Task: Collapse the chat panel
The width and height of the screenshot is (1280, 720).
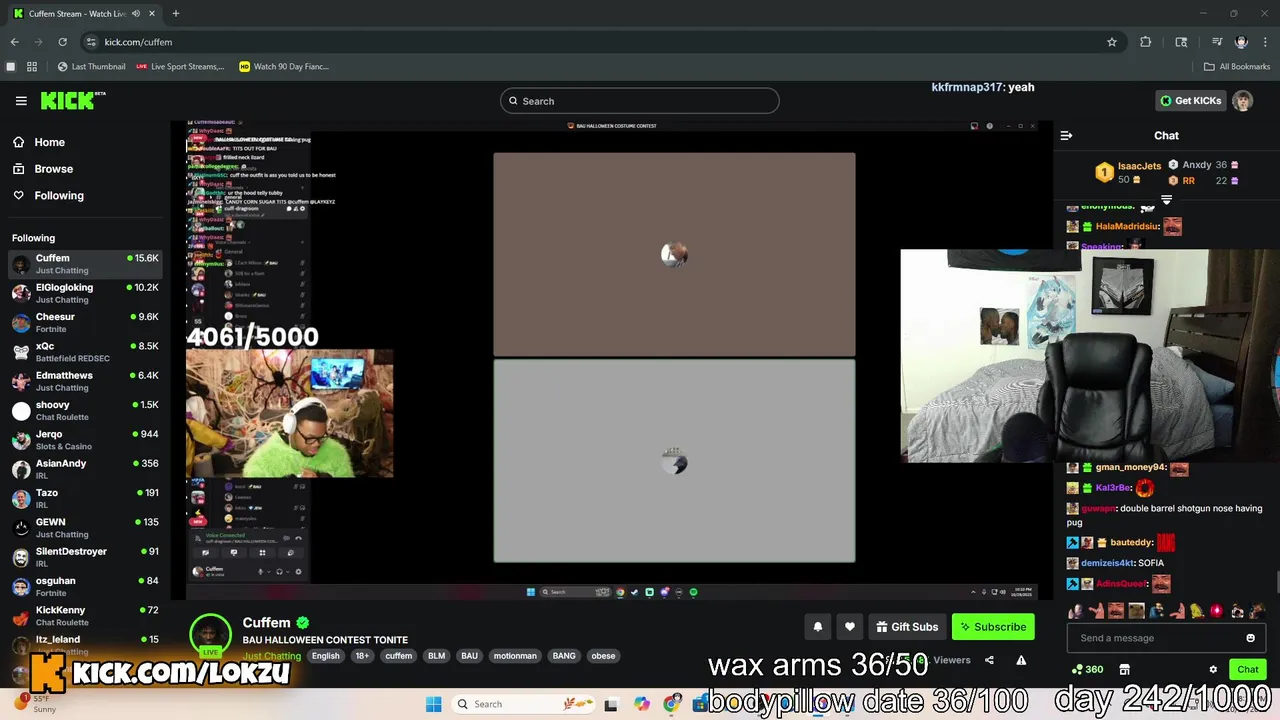Action: [1066, 135]
